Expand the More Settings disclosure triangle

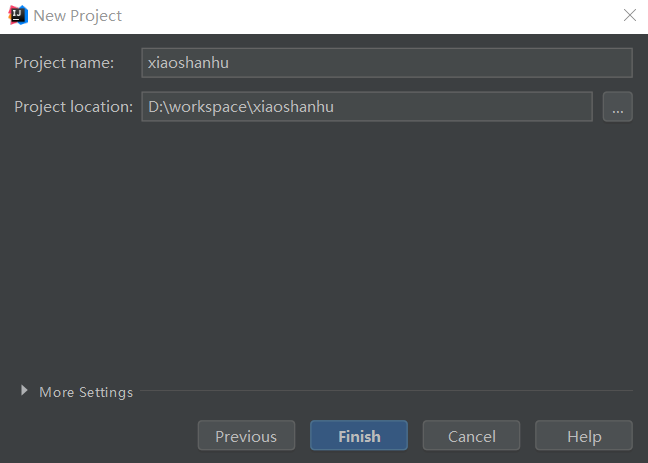tap(24, 391)
